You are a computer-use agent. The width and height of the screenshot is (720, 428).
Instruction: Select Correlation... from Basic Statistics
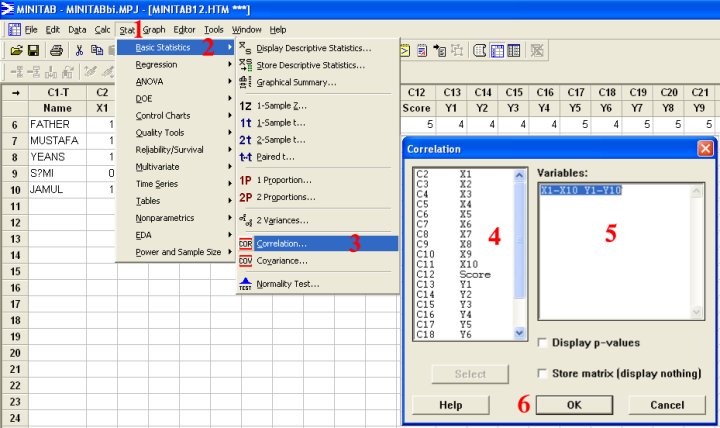[281, 243]
